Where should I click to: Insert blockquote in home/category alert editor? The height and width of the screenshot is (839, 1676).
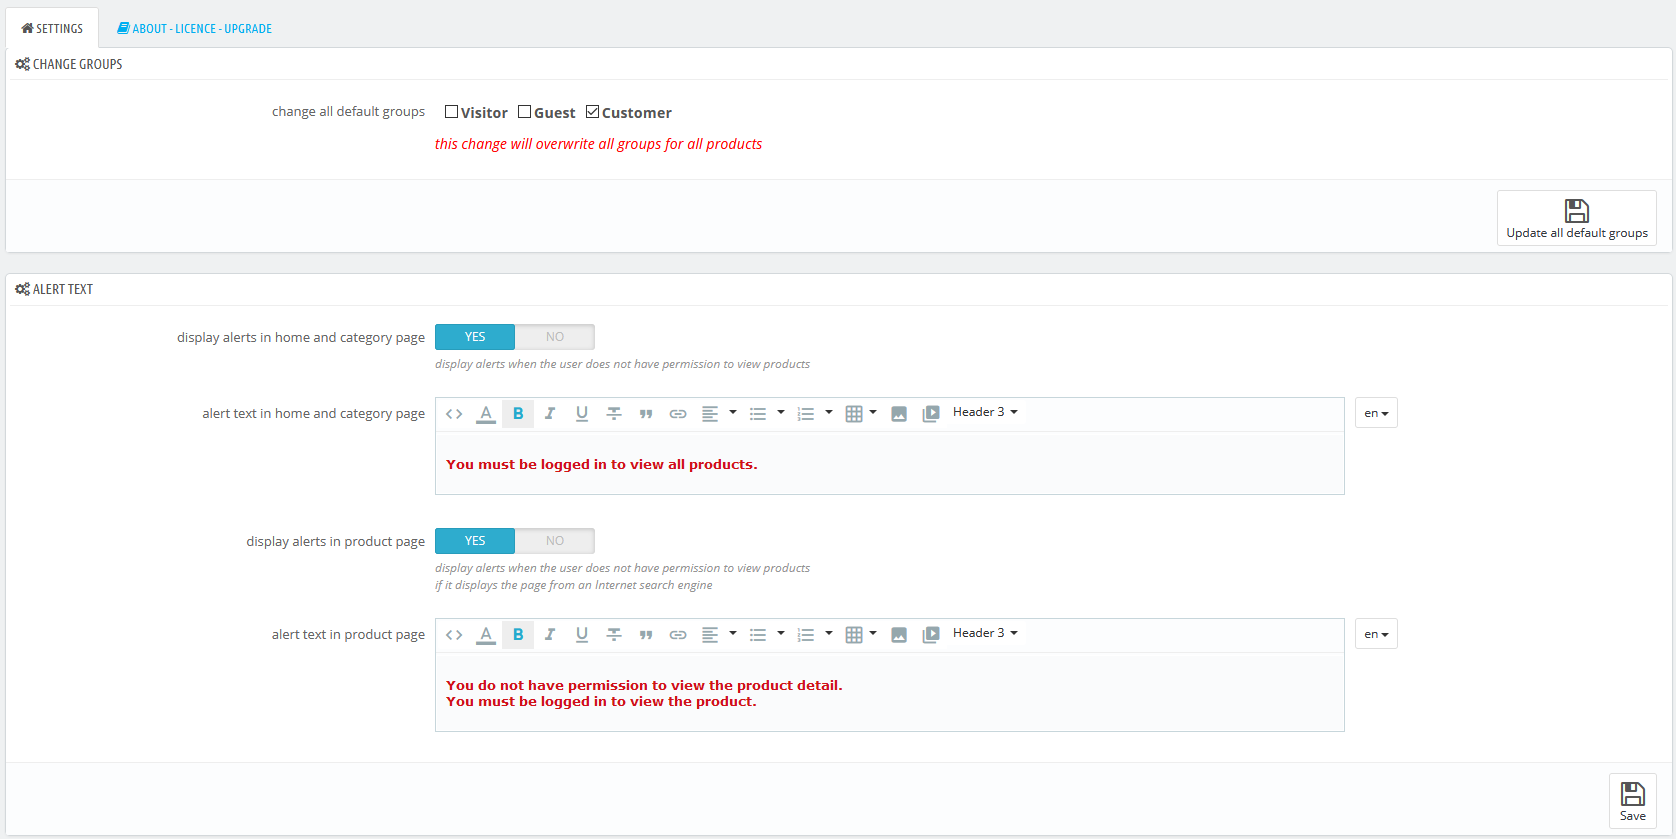pos(646,414)
